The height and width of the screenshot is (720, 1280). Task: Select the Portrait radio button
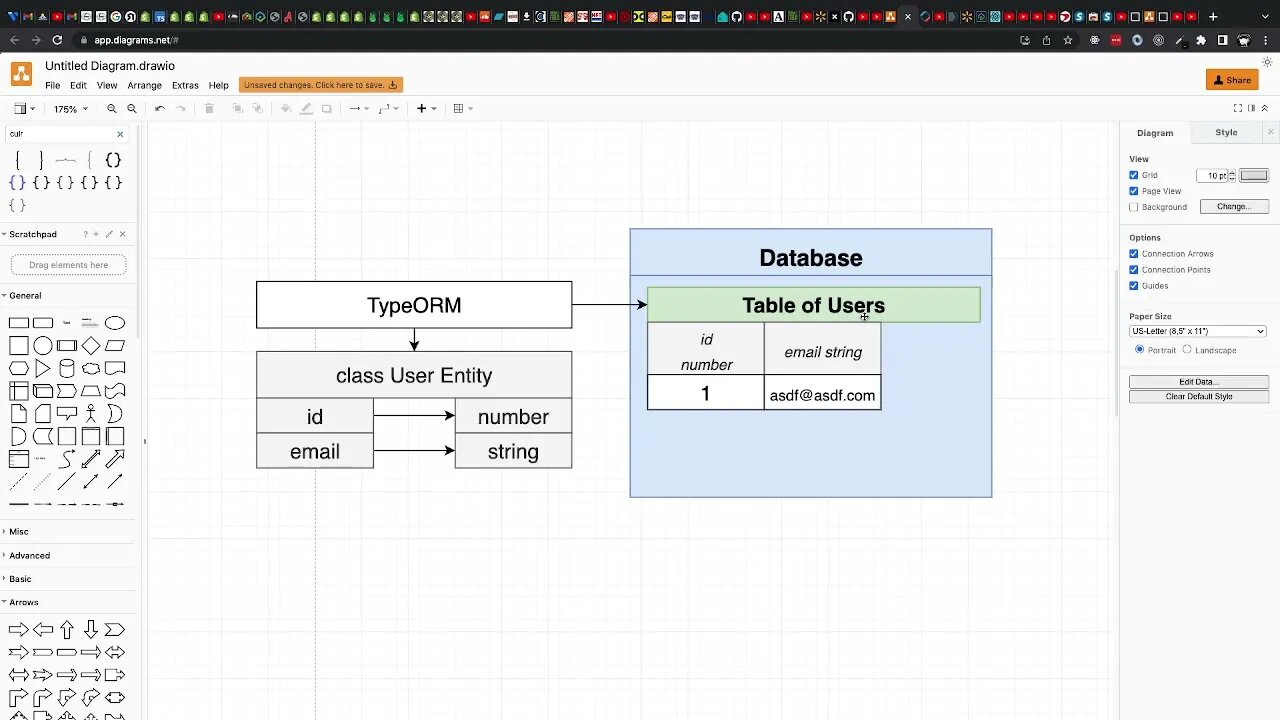(1139, 350)
